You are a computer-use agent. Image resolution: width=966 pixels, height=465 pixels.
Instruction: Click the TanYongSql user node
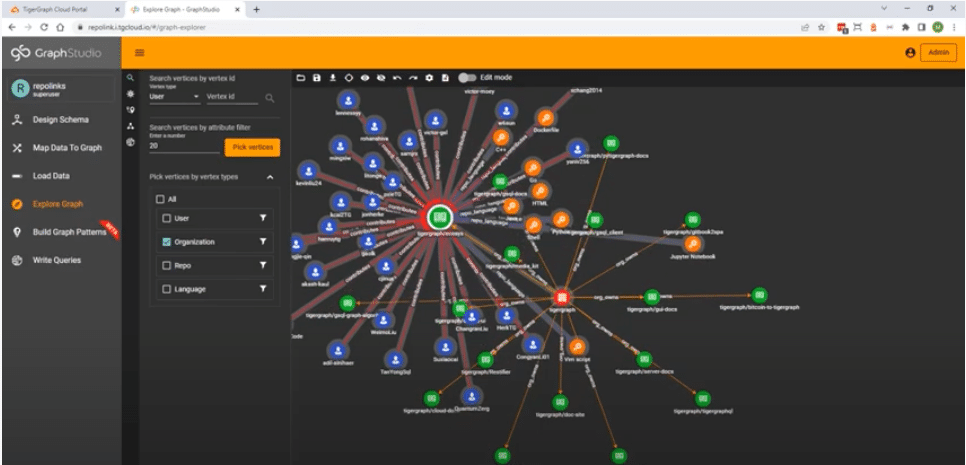click(396, 359)
